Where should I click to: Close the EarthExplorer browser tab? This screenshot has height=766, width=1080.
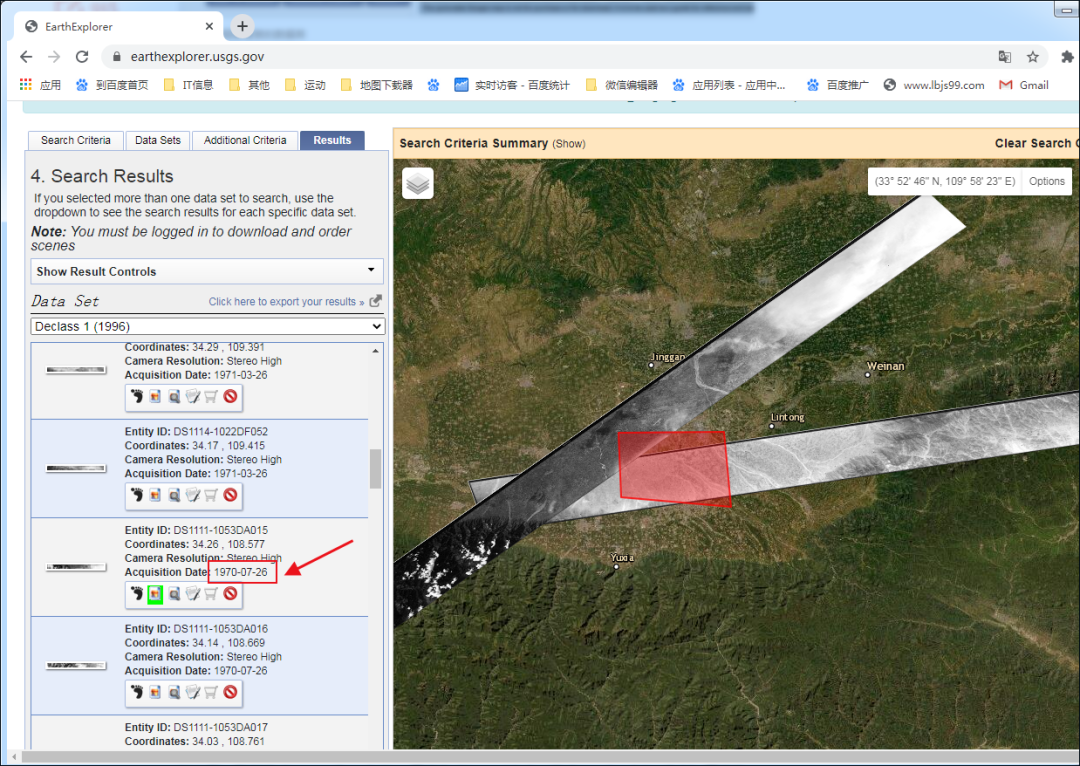coord(209,26)
